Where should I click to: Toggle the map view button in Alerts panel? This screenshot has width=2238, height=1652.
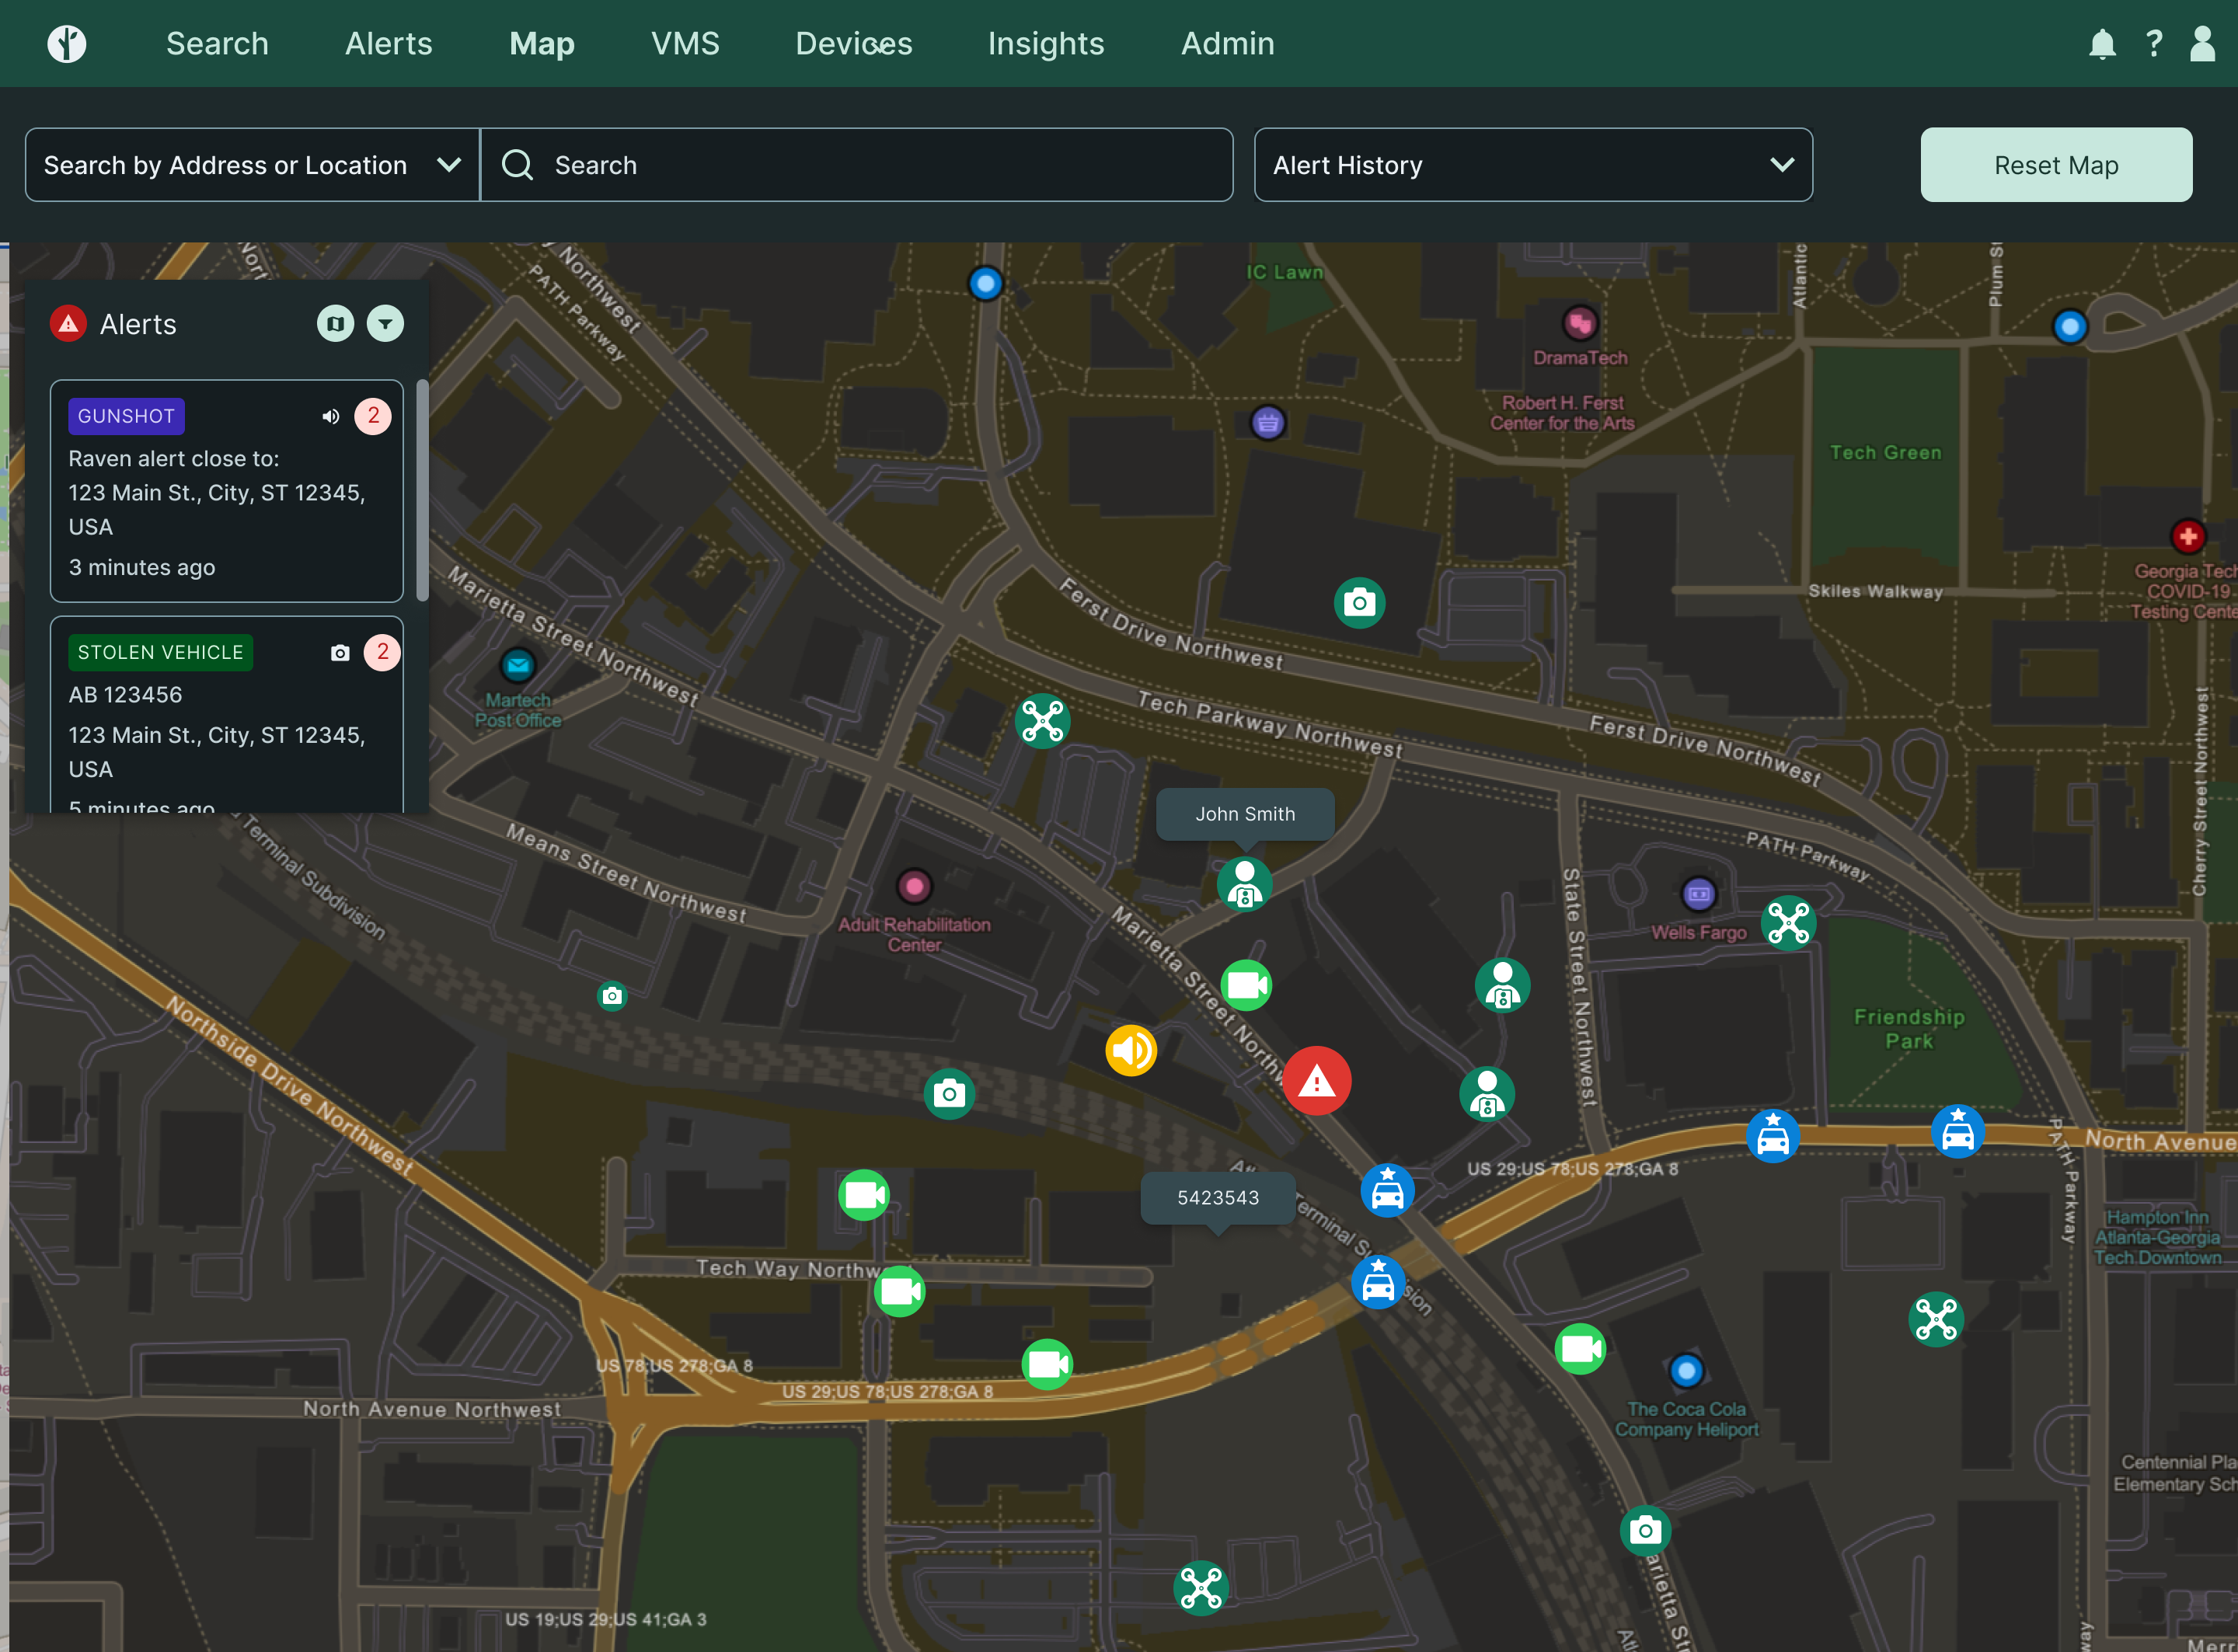click(335, 324)
